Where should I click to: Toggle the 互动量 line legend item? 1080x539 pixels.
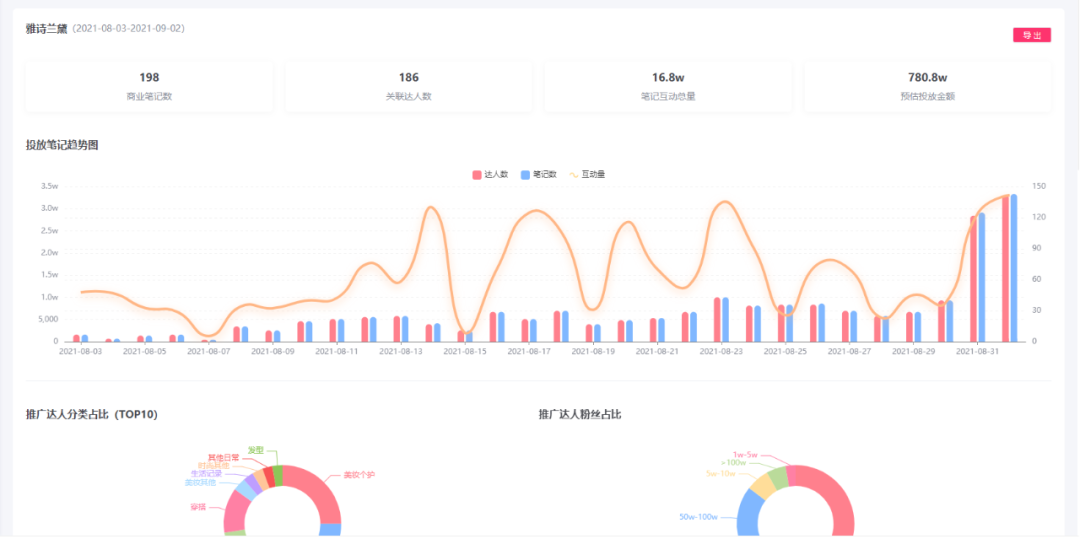pyautogui.click(x=587, y=175)
